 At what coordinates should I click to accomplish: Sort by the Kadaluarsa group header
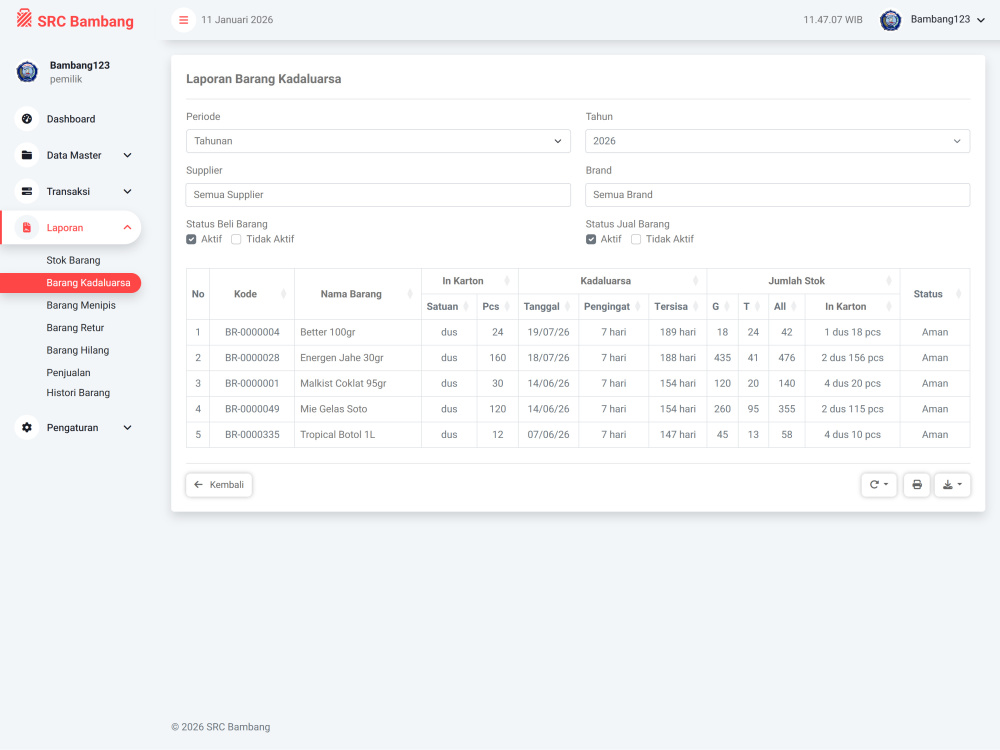[x=612, y=281]
